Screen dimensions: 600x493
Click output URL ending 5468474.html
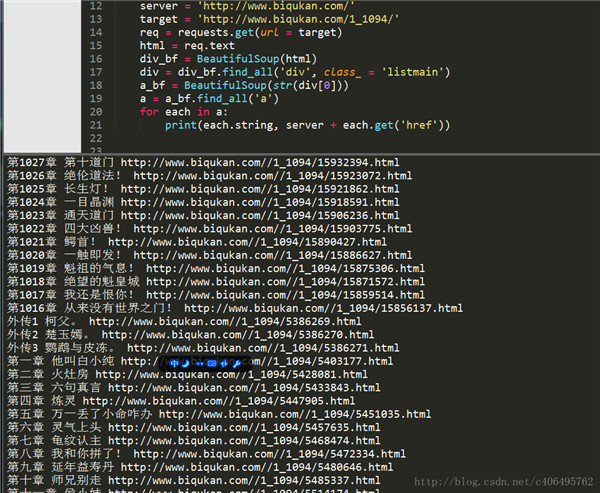[244, 441]
